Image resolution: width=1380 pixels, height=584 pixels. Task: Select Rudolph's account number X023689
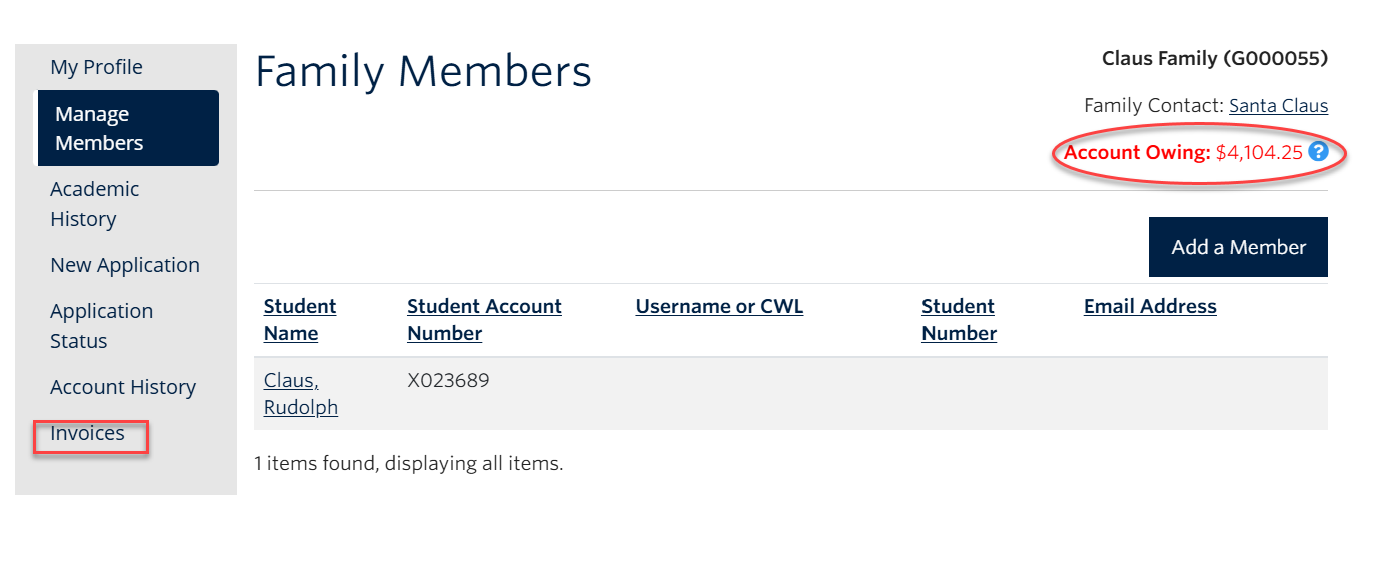(449, 380)
